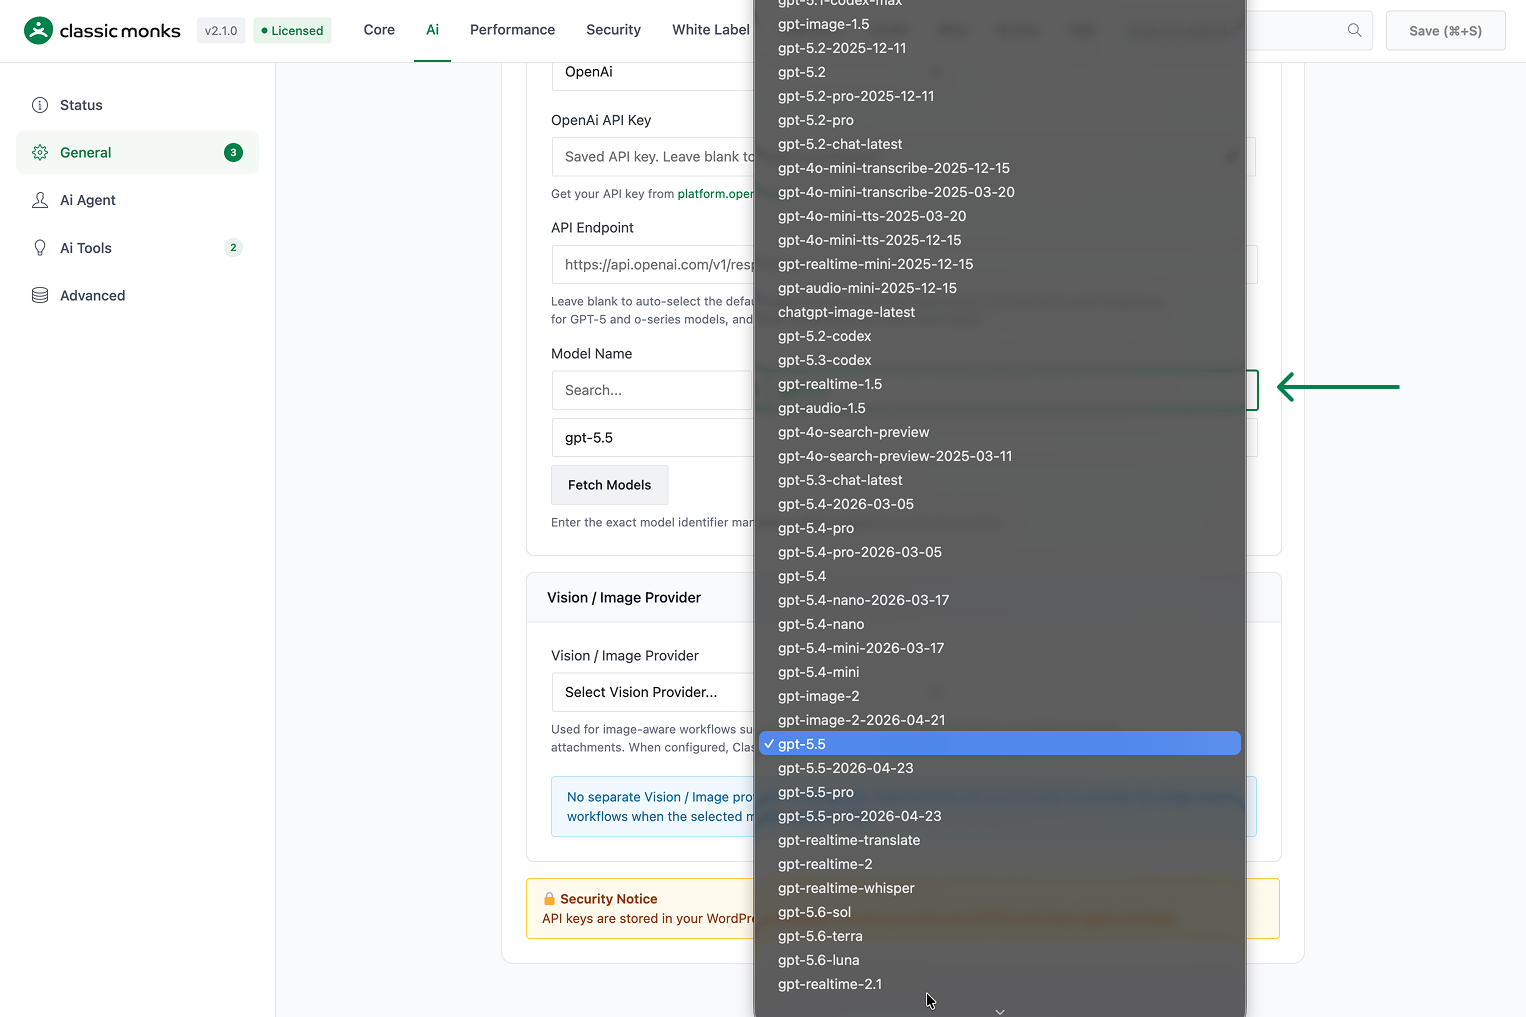1526x1017 pixels.
Task: Select the gpt-5.2-codex model
Action: (x=1000, y=336)
